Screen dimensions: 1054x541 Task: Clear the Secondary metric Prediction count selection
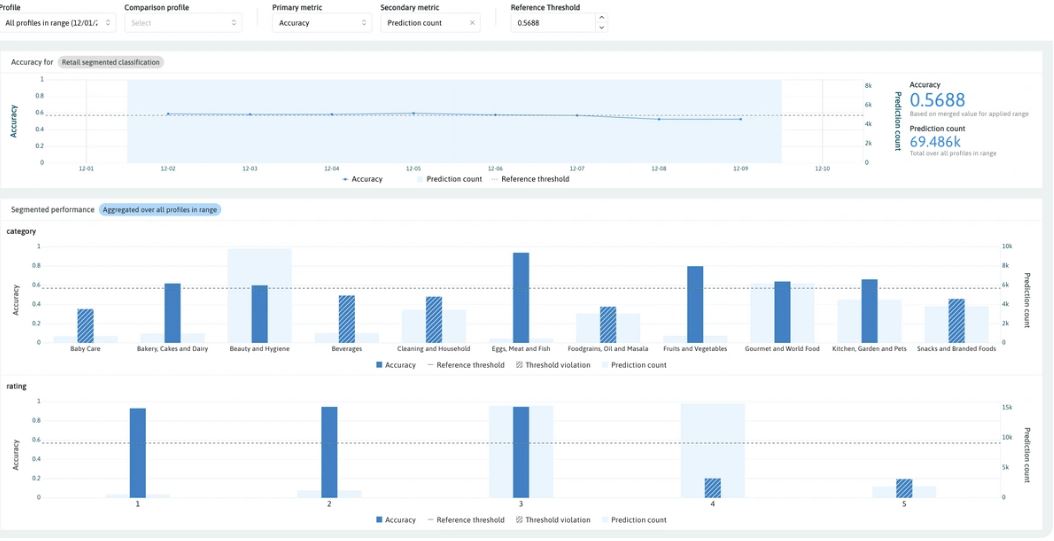click(472, 22)
